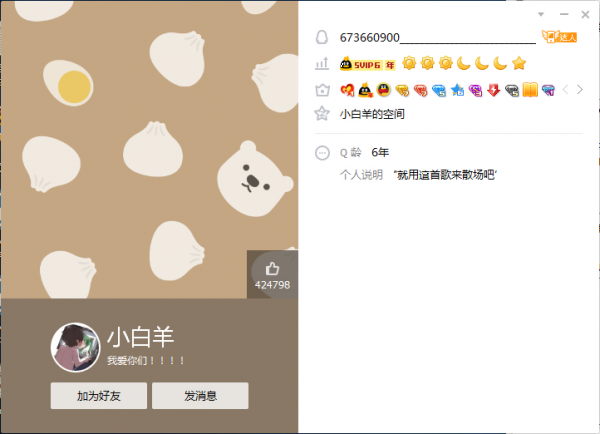Screen dimensions: 600x434
Task: Click the thumbs-up like icon
Action: click(x=272, y=269)
